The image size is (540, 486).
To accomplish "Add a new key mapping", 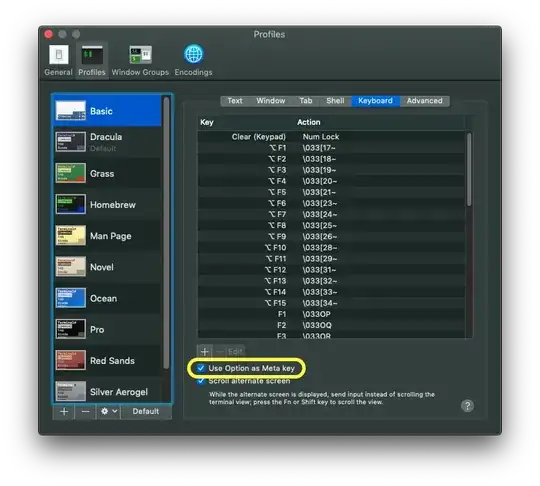I will click(205, 352).
